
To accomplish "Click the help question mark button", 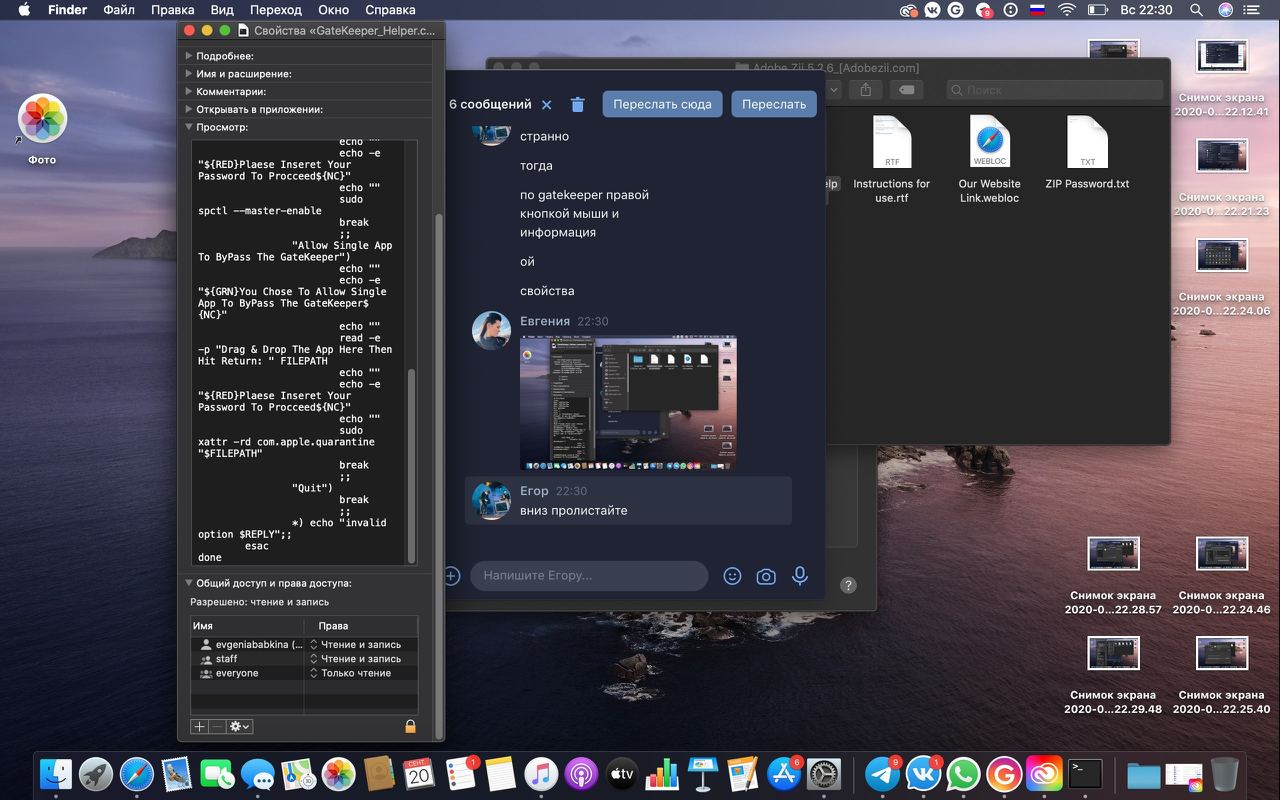I will 848,586.
